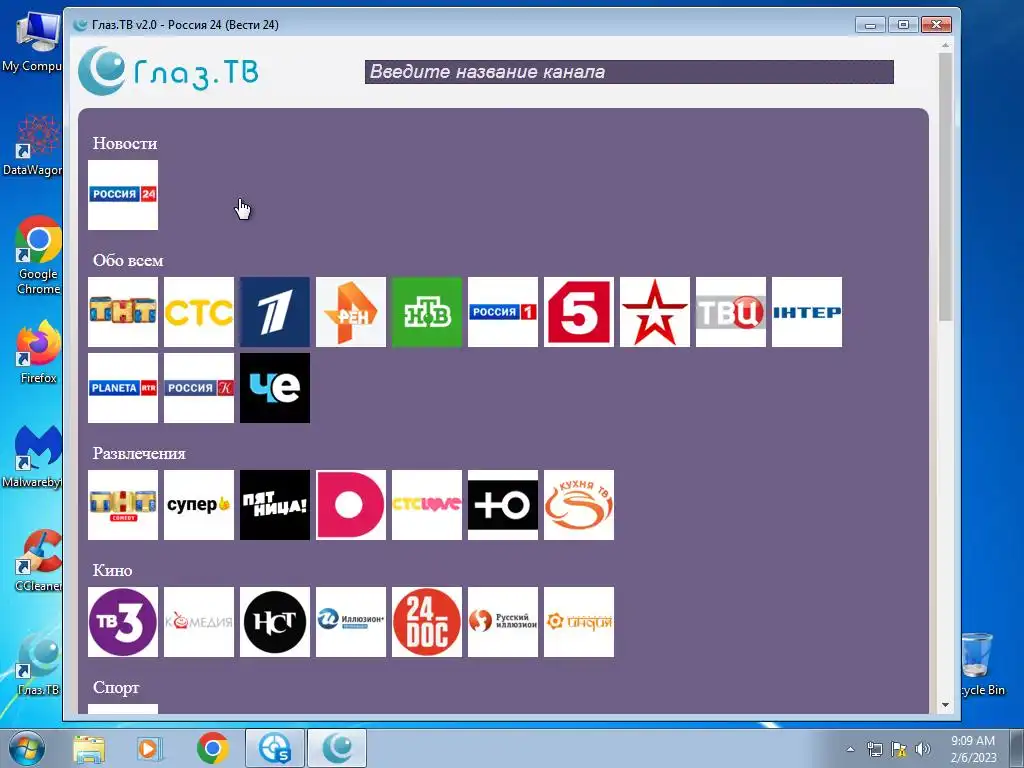The height and width of the screenshot is (768, 1024).
Task: Click the Обо всем category heading
Action: (128, 261)
